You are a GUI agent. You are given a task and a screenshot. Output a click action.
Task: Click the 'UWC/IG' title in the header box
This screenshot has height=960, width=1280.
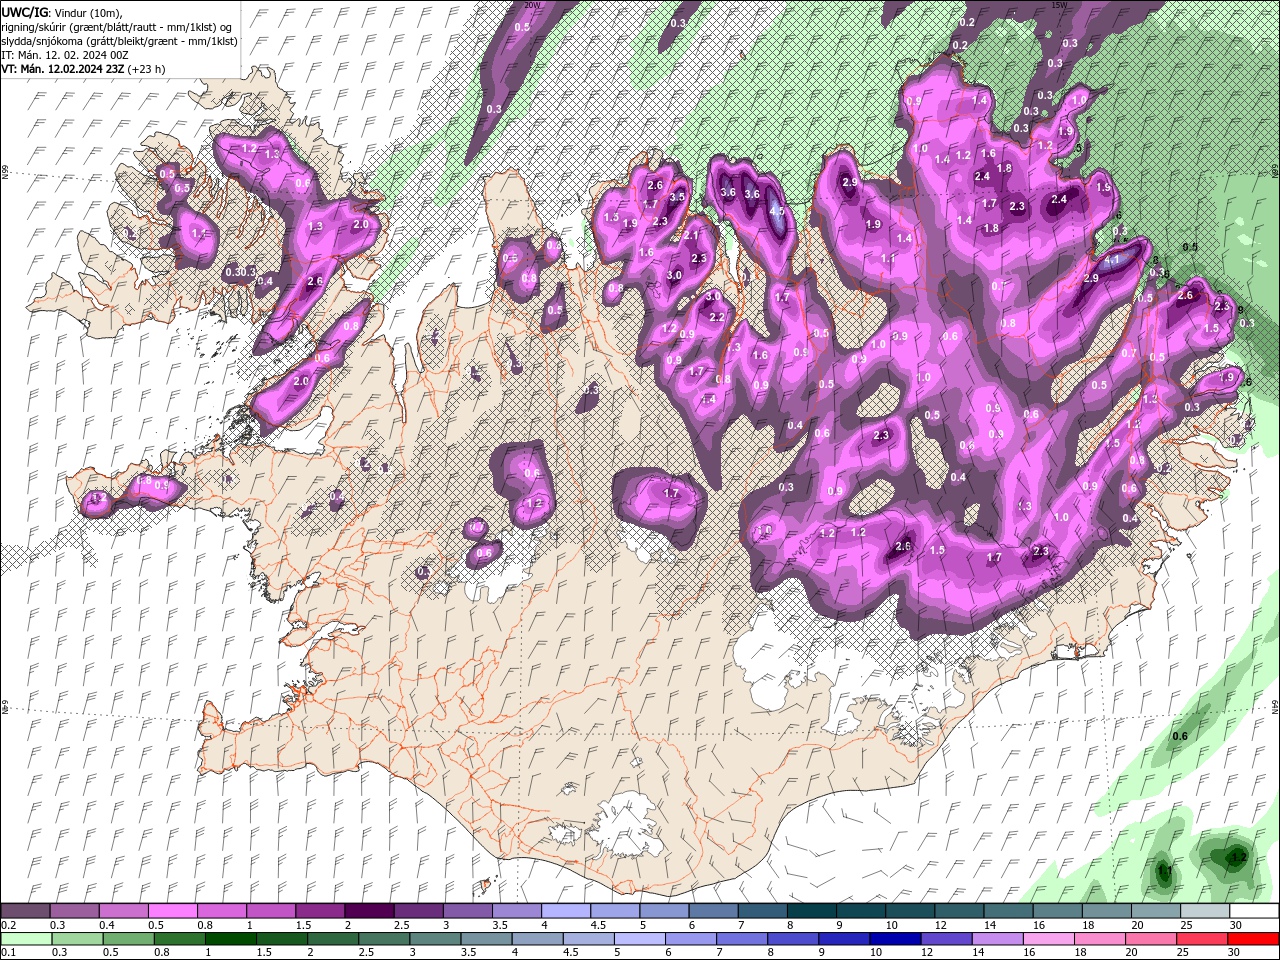[25, 12]
